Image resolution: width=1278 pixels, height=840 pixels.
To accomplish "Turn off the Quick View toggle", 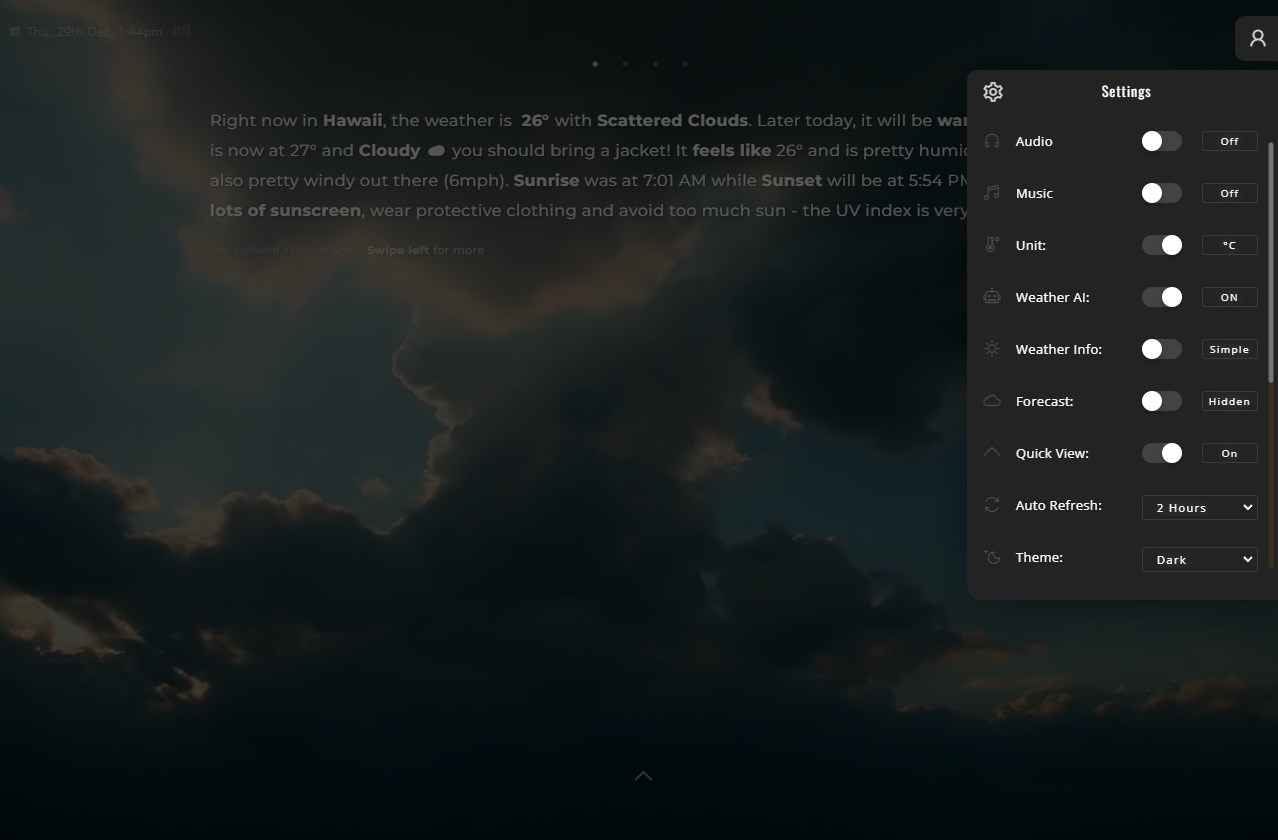I will [x=1161, y=453].
